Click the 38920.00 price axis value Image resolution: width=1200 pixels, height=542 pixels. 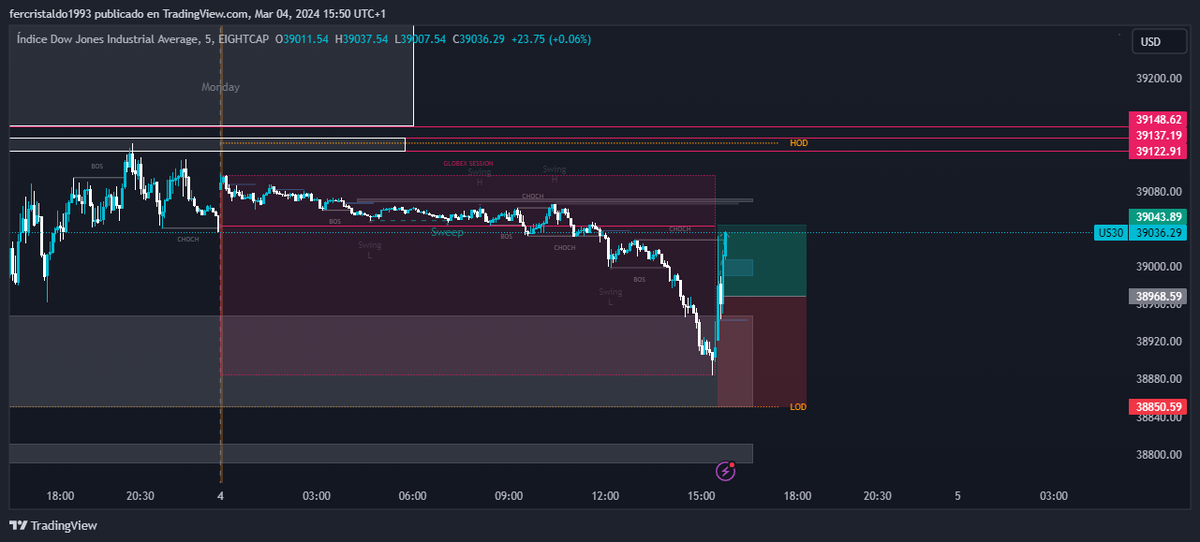(1160, 341)
